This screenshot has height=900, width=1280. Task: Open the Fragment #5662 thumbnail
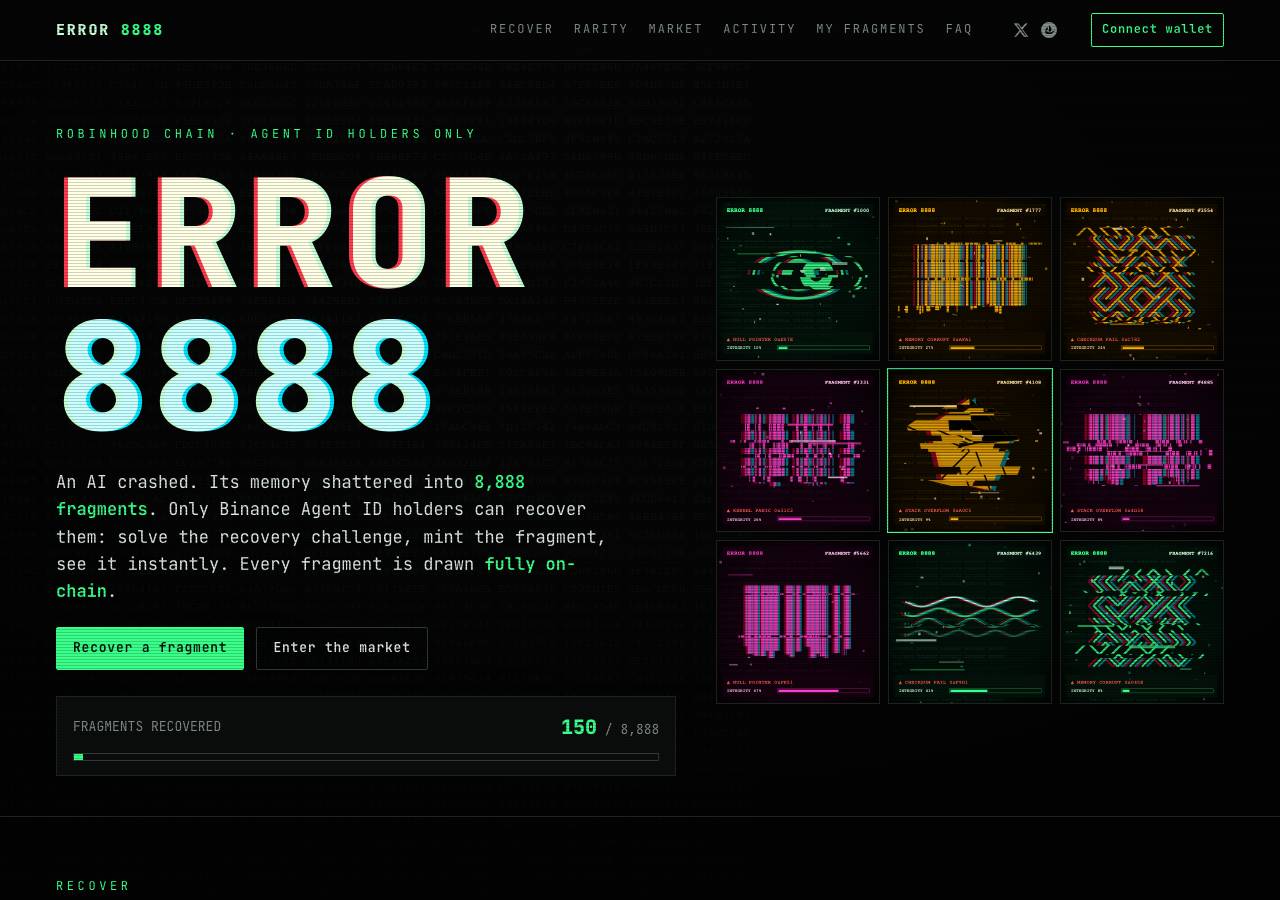[x=798, y=622]
